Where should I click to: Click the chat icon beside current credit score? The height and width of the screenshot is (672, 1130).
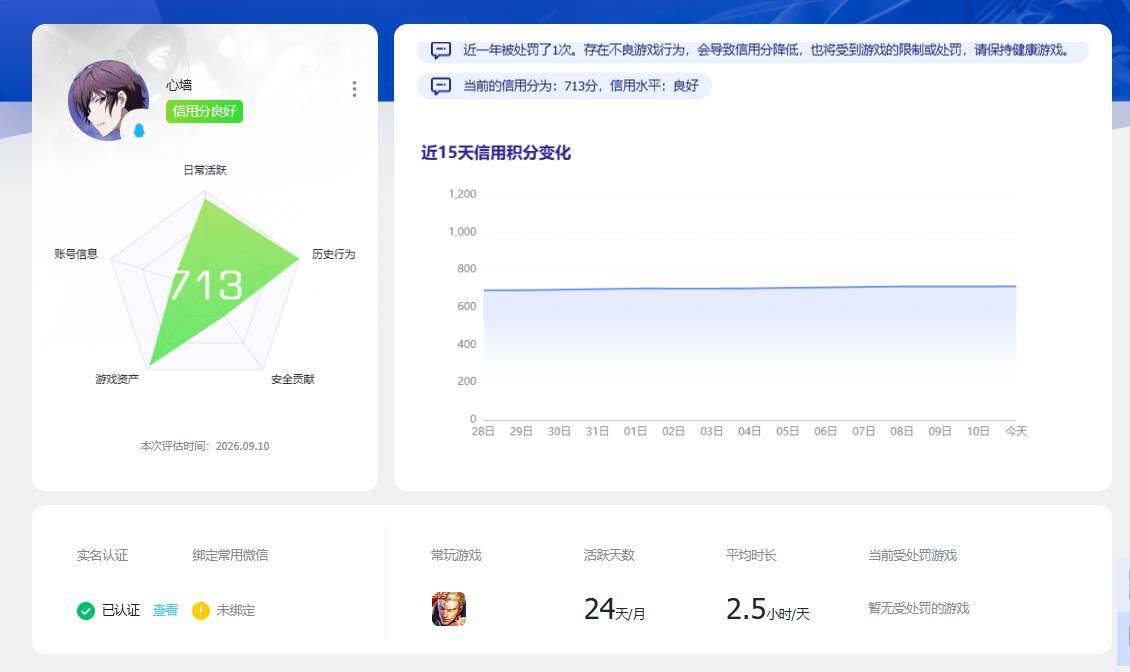tap(441, 86)
